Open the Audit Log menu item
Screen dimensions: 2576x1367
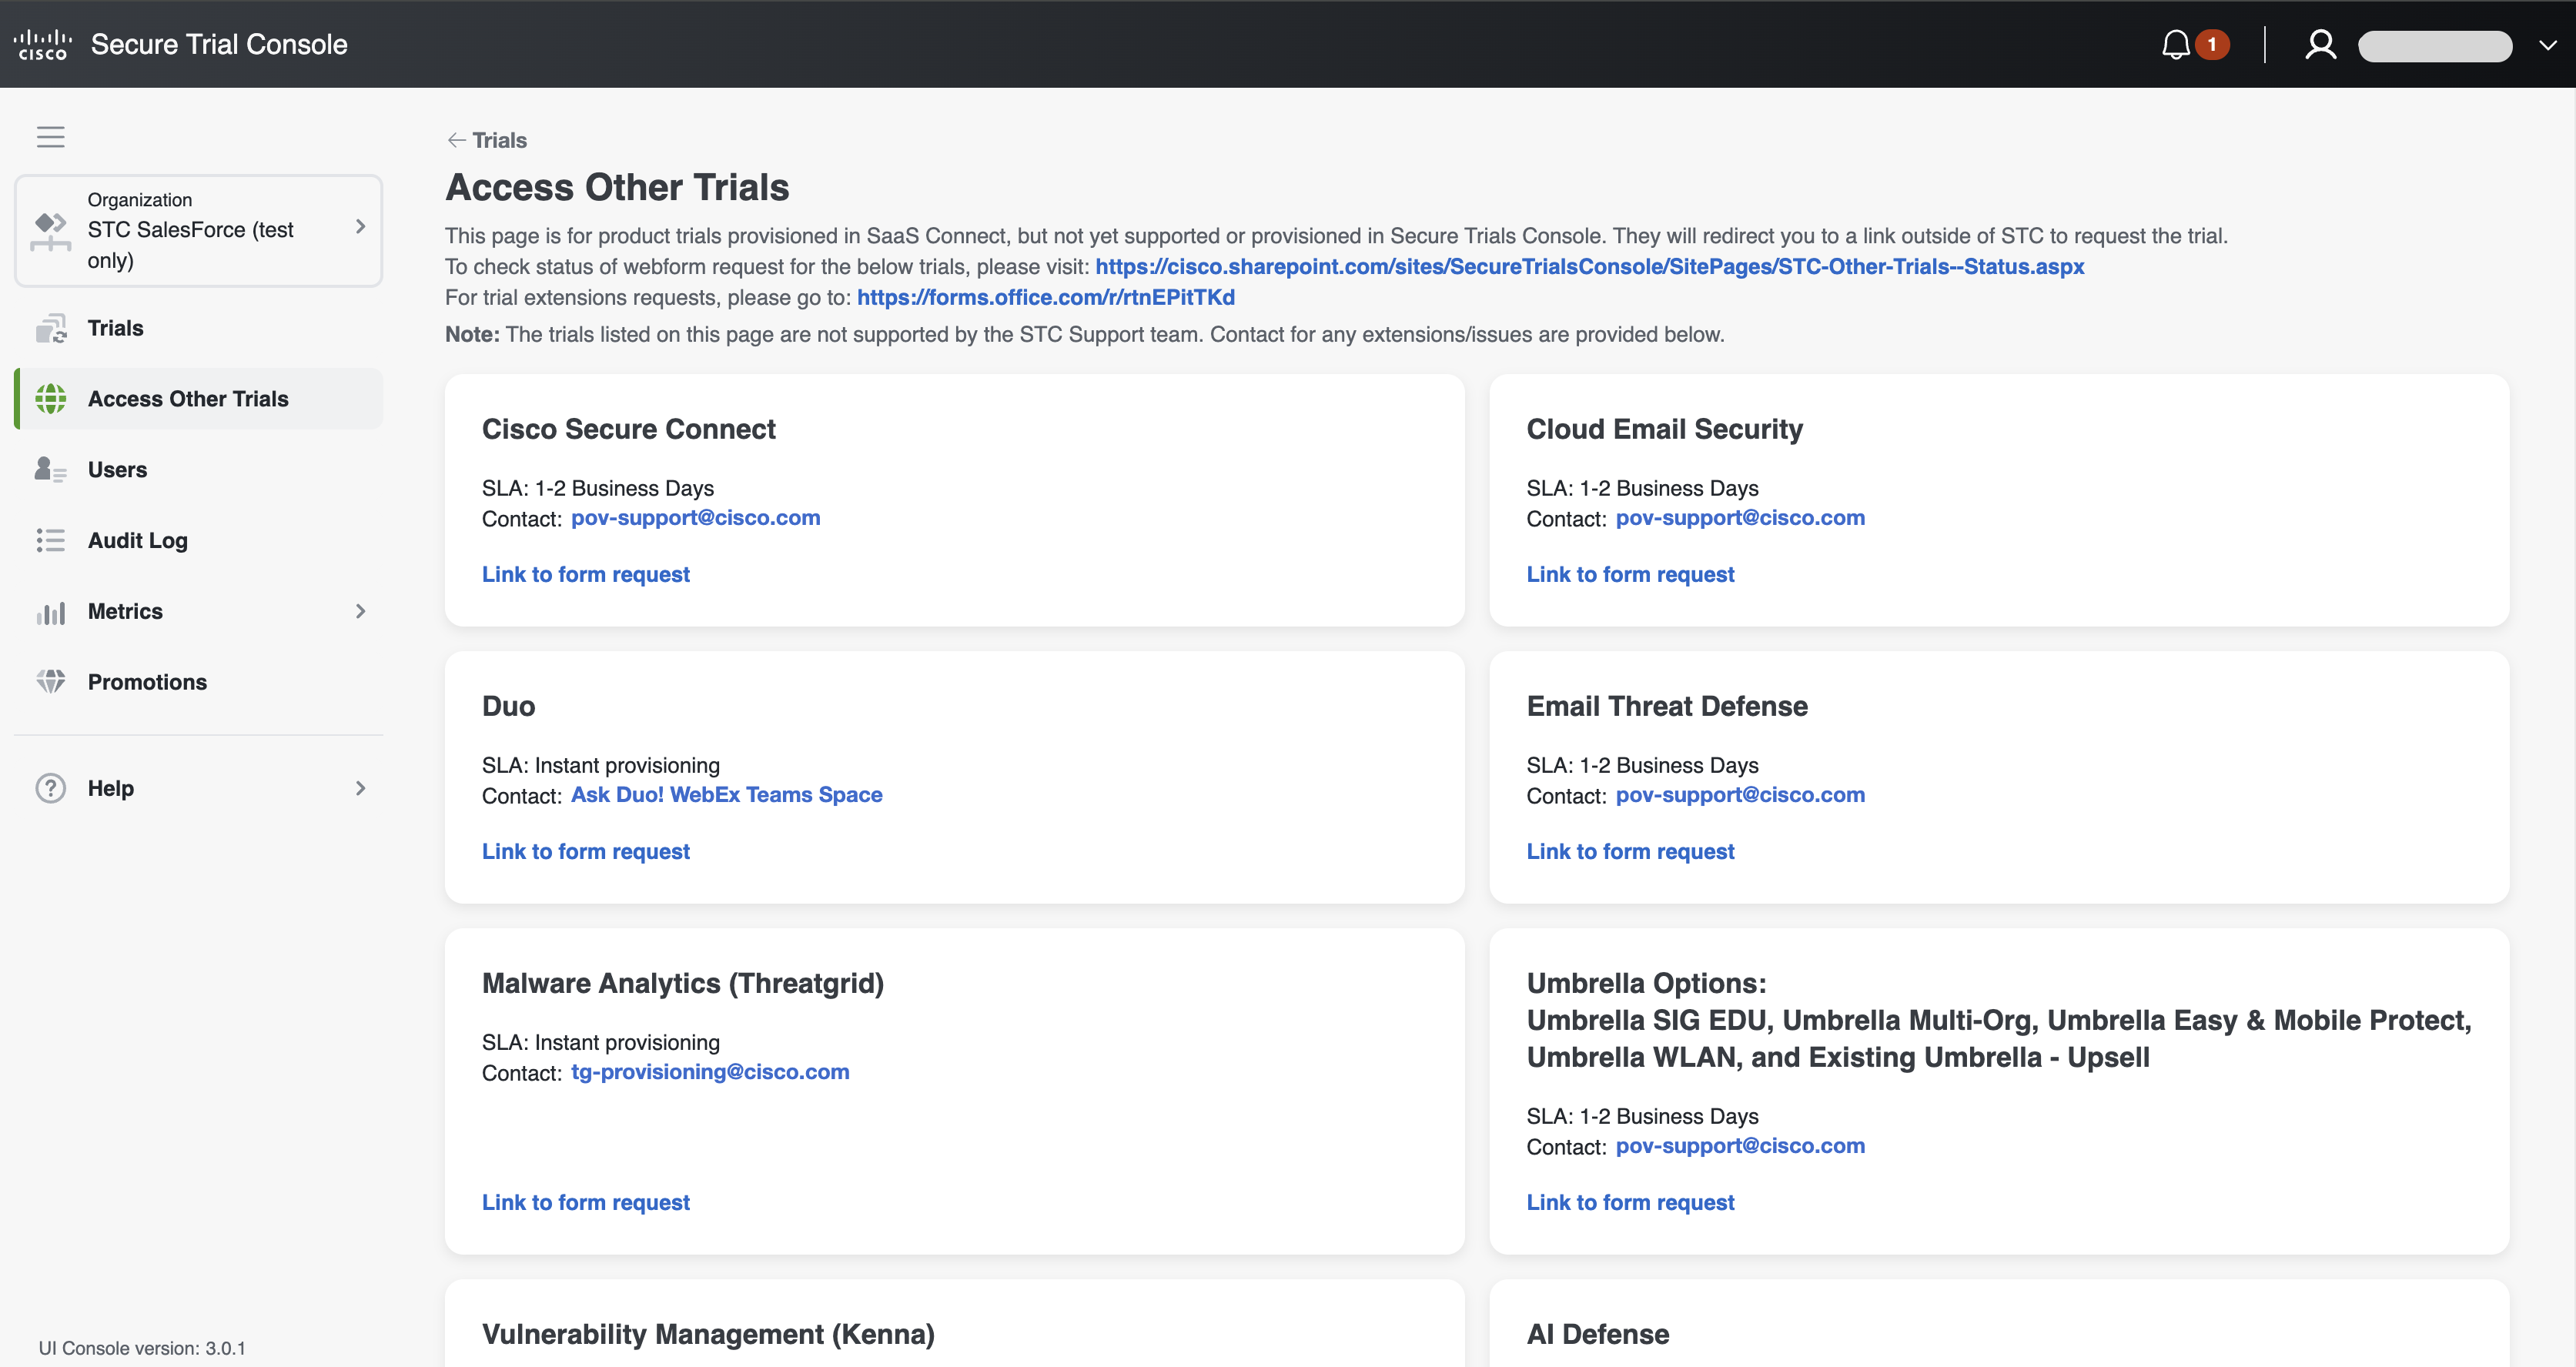click(x=138, y=540)
